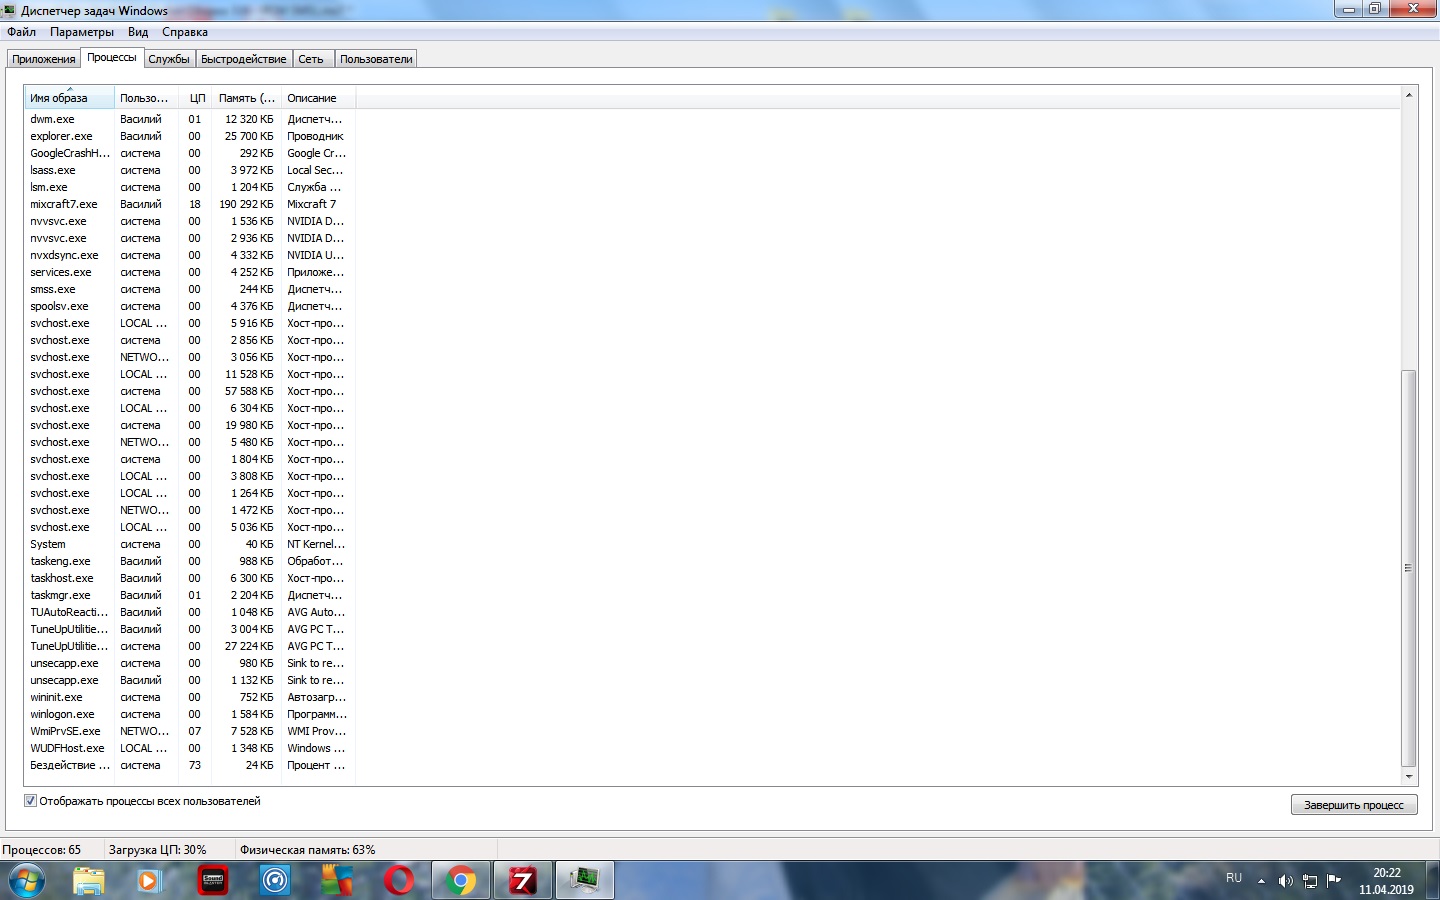Switch to the Пользователи tab
The width and height of the screenshot is (1440, 900).
pyautogui.click(x=376, y=59)
